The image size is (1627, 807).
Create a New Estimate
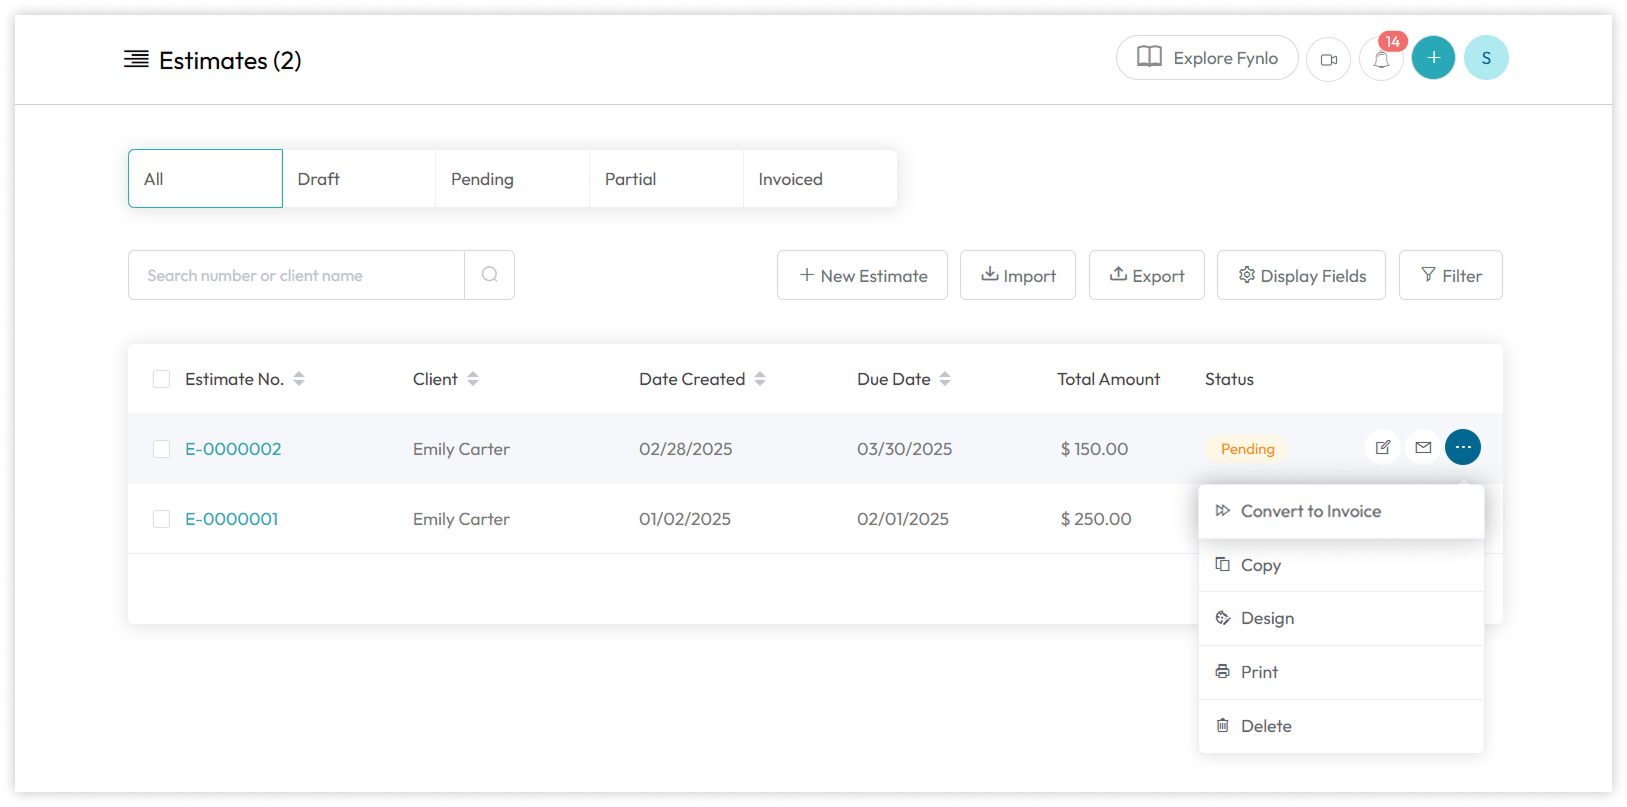click(862, 275)
